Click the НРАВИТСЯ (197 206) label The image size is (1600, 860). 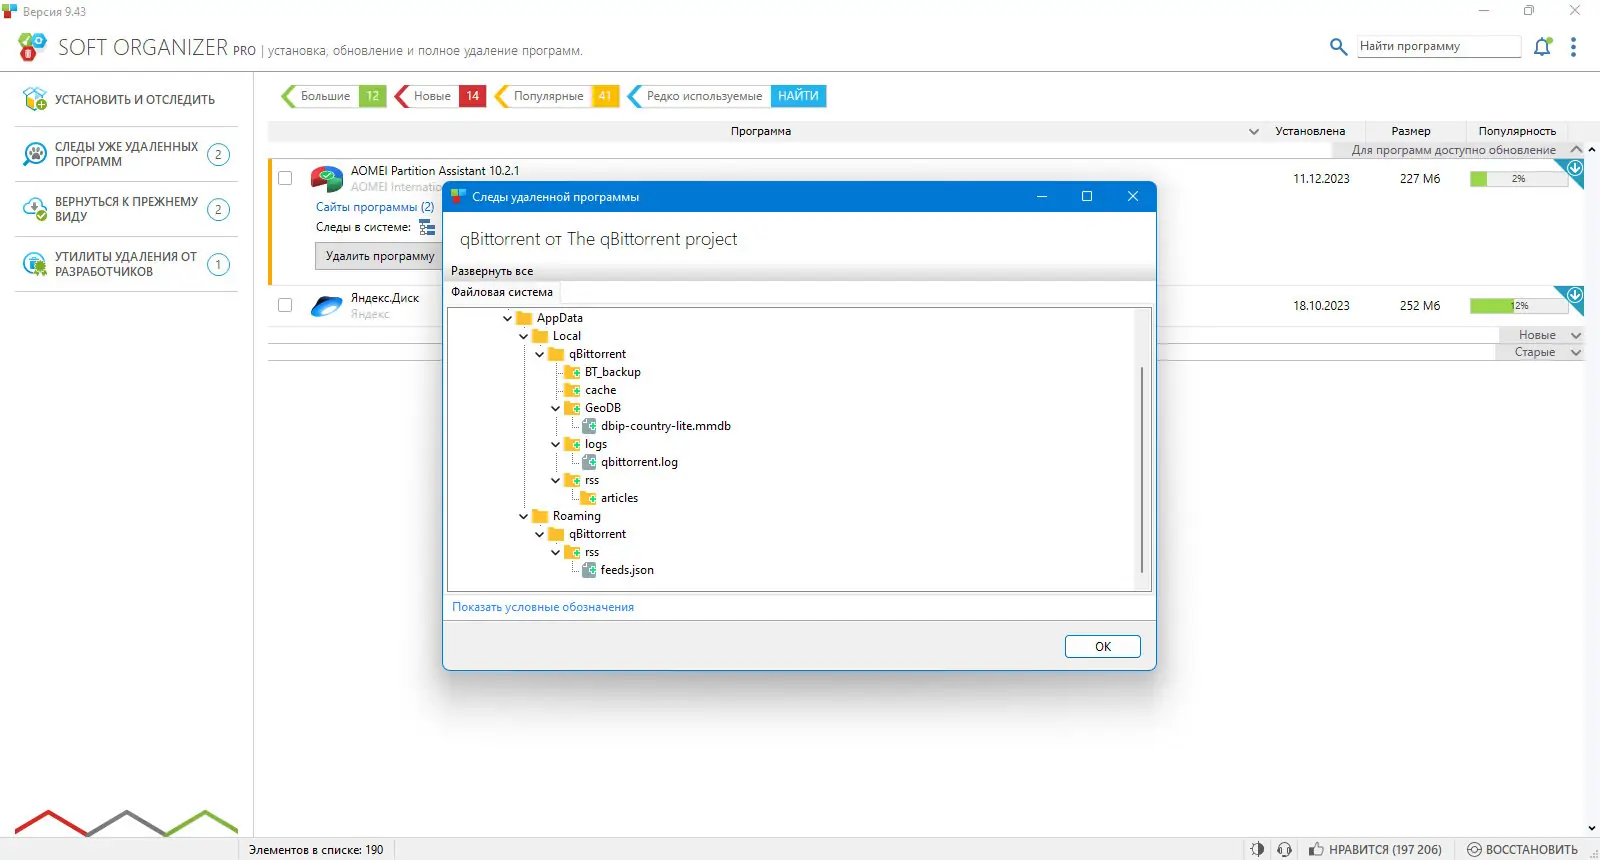point(1385,849)
